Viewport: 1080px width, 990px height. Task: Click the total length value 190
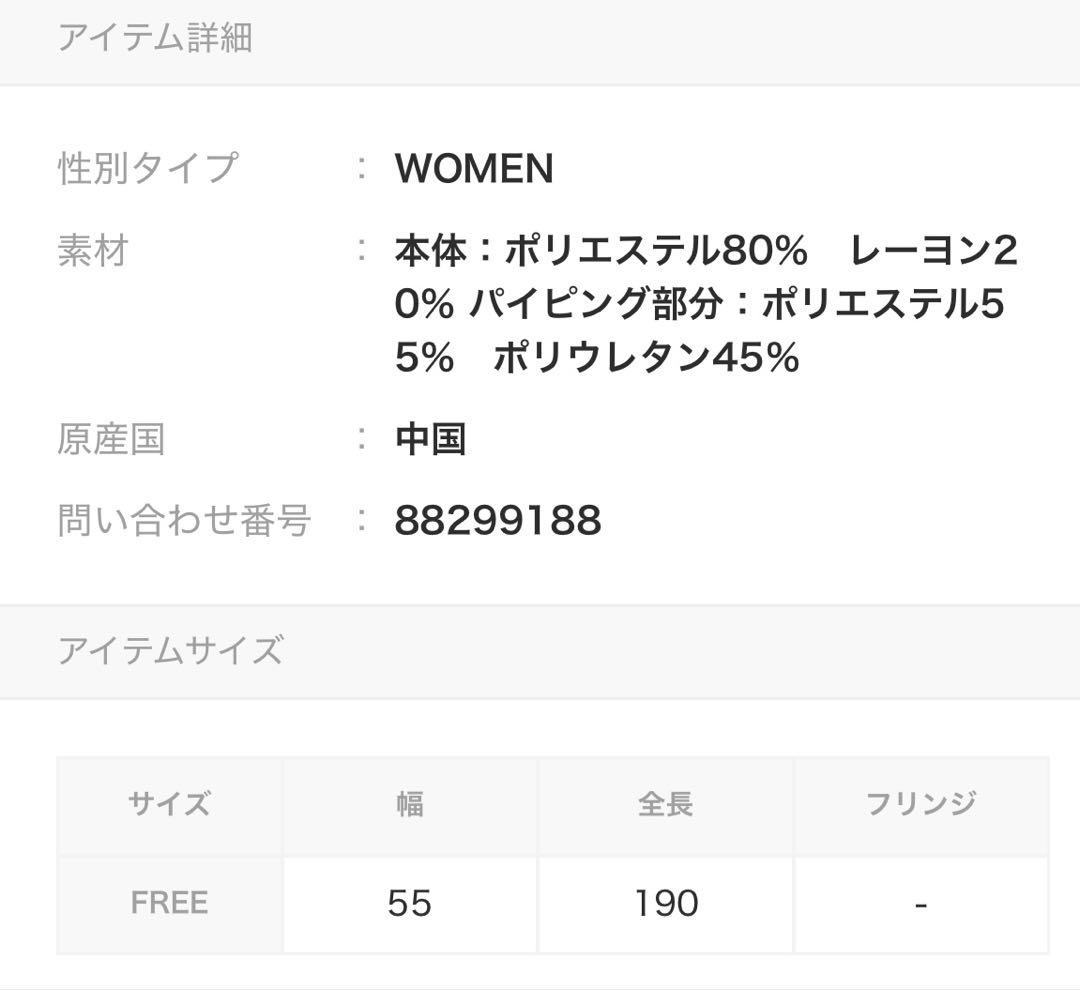(x=665, y=903)
